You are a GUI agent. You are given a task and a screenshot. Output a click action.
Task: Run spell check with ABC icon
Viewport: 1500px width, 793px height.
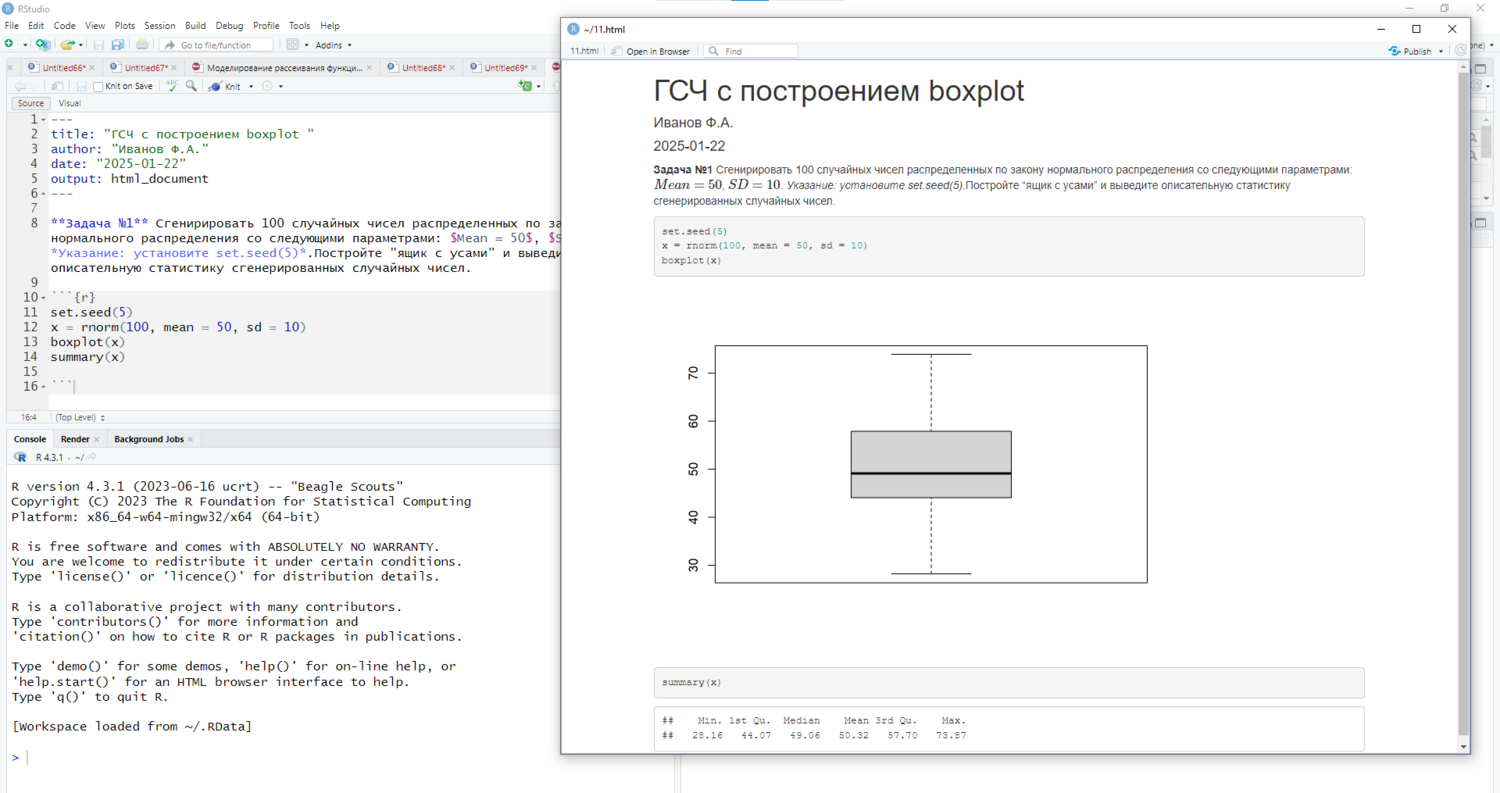(x=172, y=87)
